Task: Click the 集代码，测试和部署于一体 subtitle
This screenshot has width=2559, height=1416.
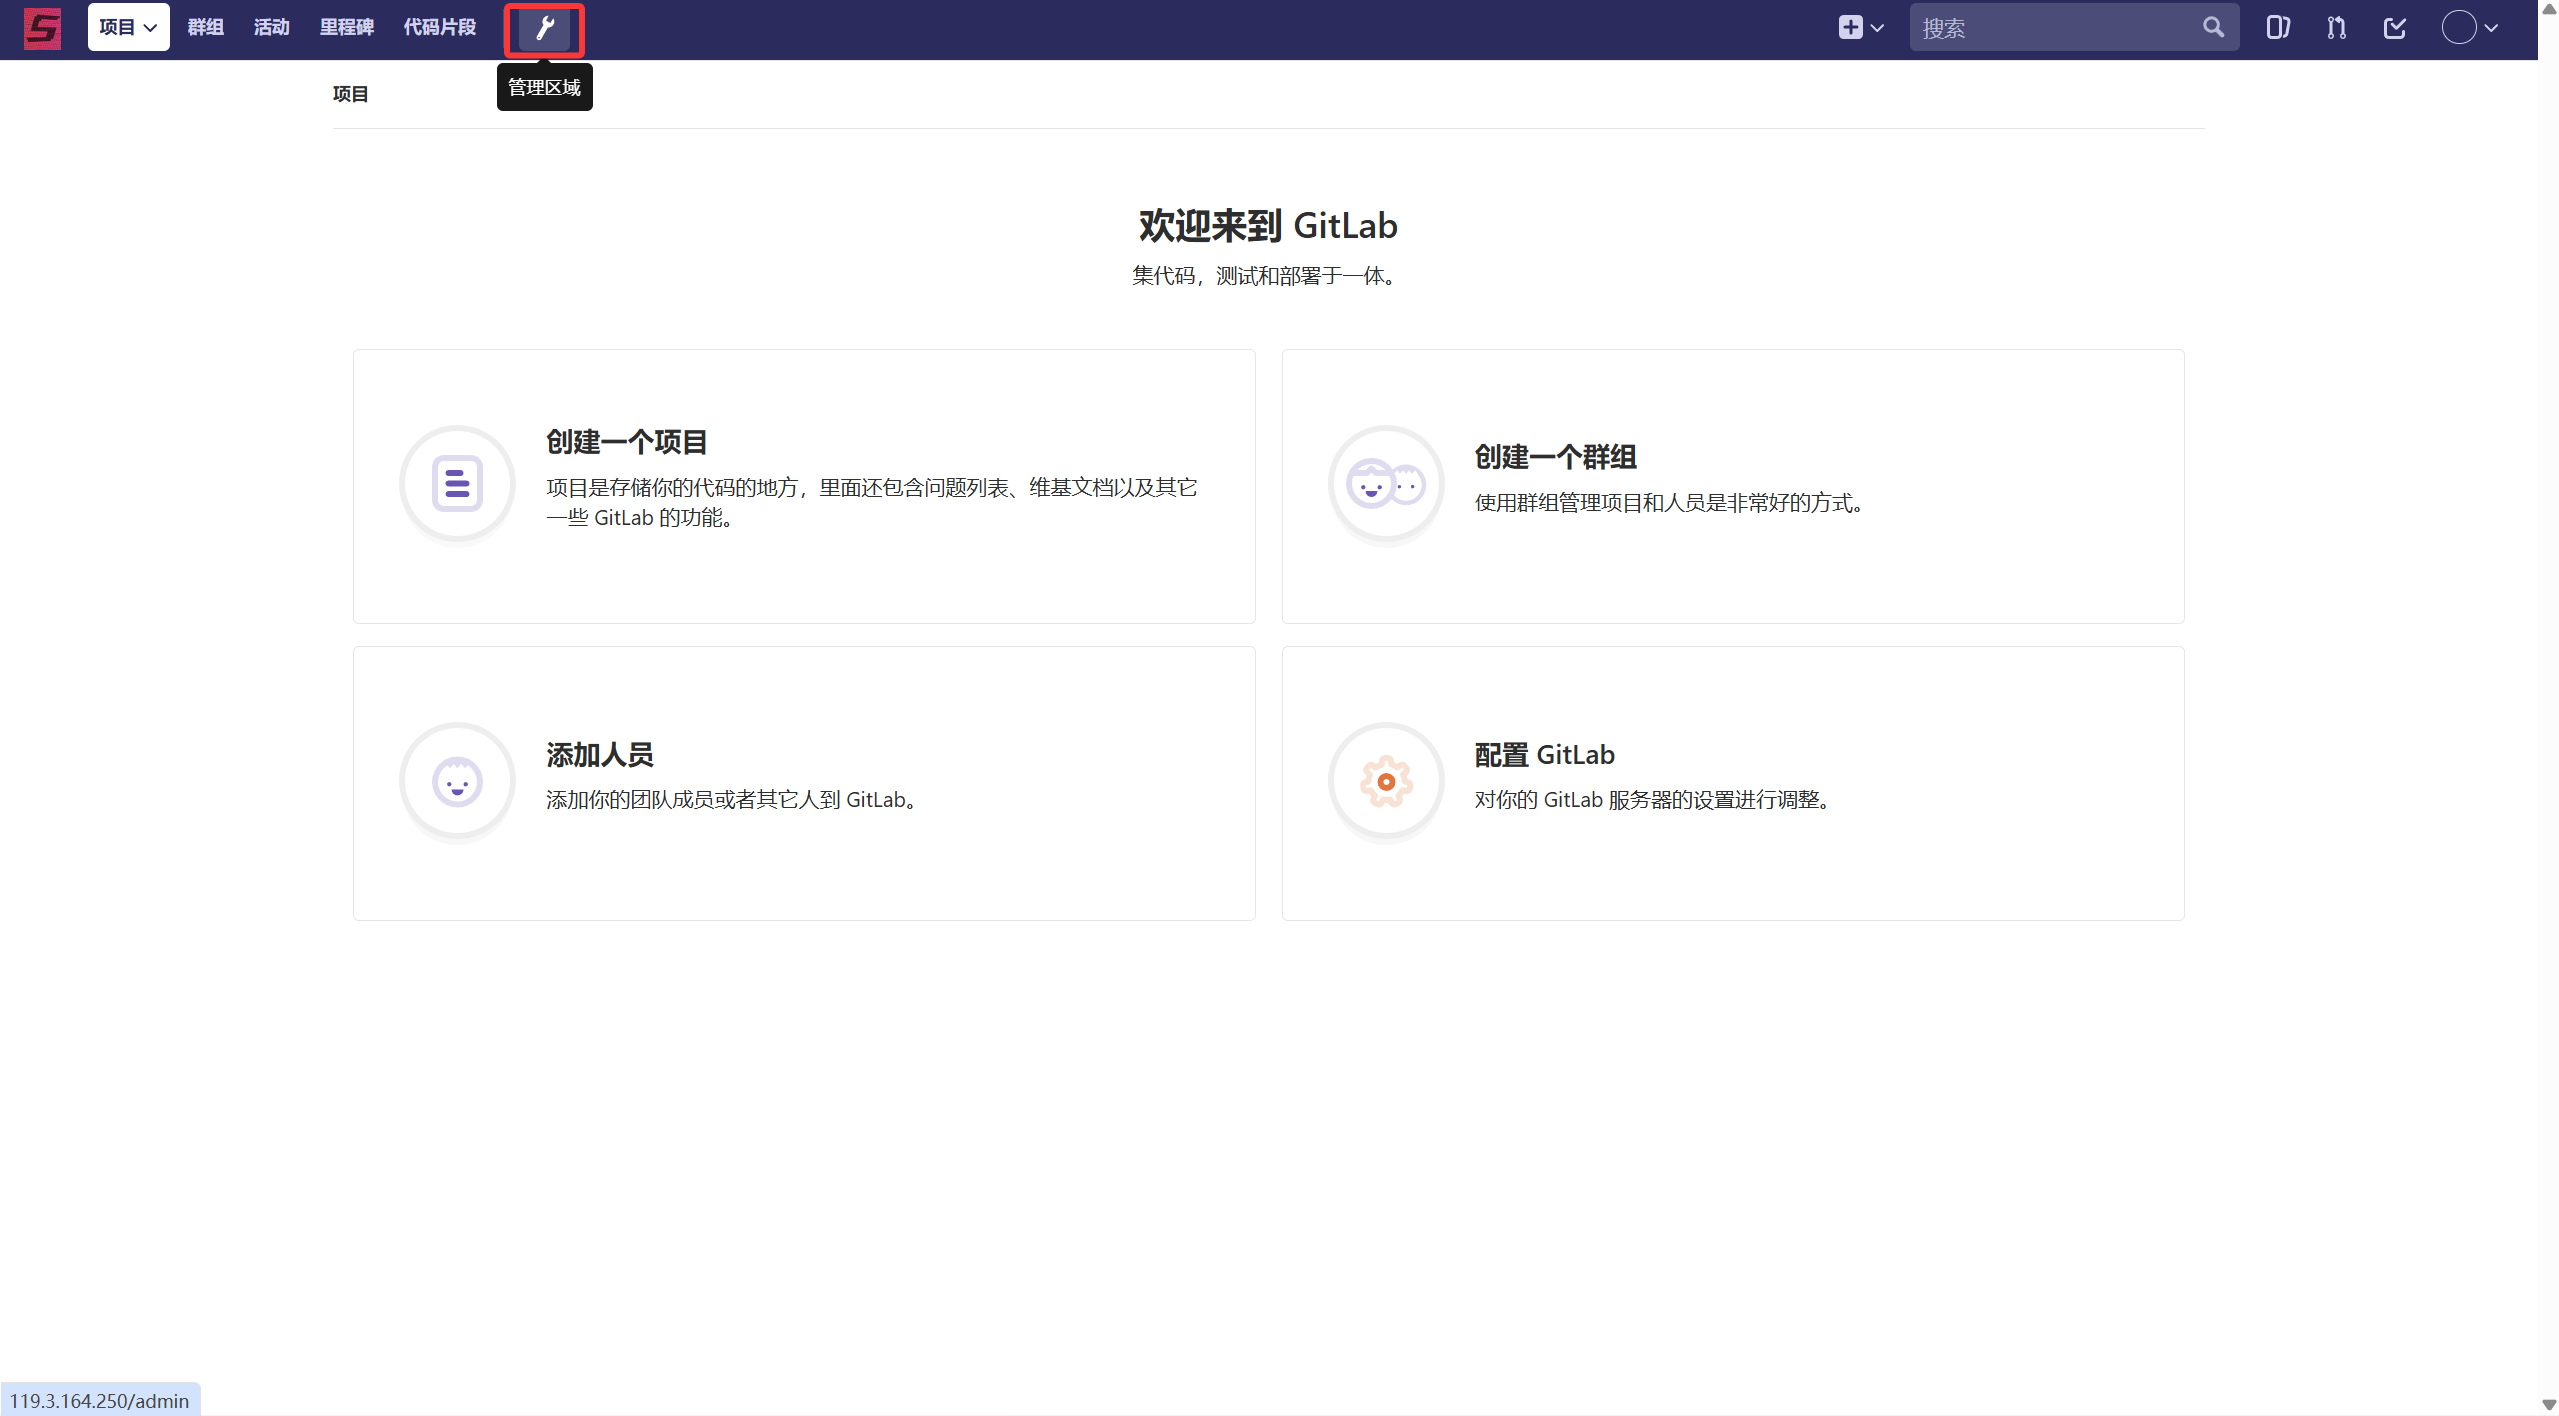Action: point(1268,276)
